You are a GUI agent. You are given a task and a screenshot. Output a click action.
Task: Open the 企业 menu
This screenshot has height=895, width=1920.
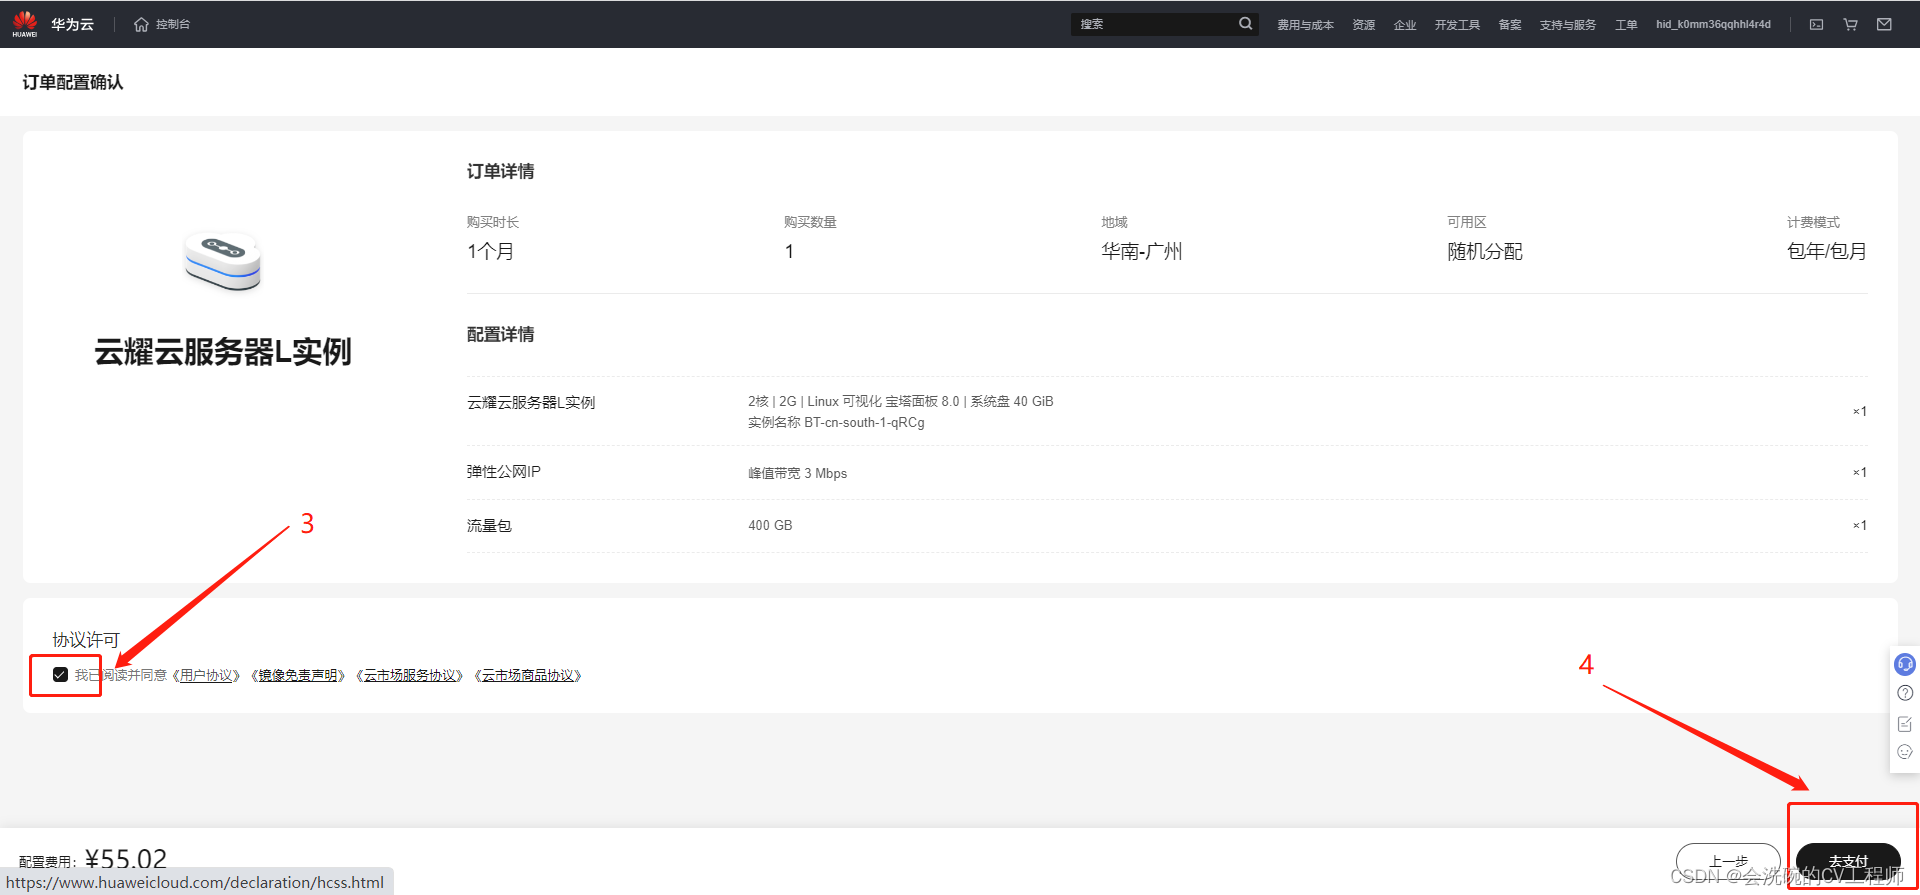click(x=1405, y=25)
